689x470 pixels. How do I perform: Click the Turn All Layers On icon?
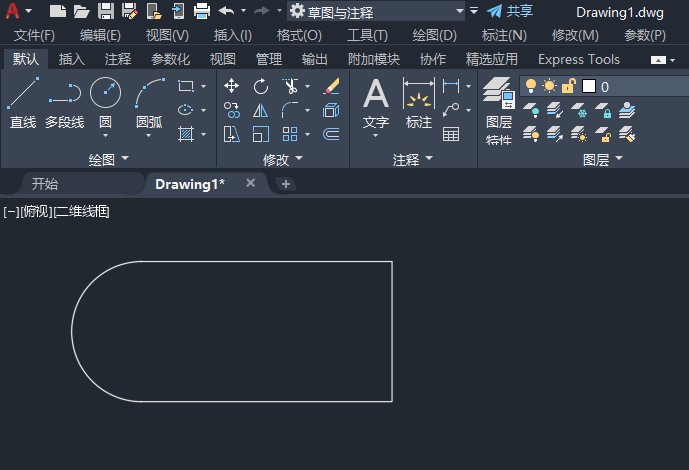(x=531, y=134)
